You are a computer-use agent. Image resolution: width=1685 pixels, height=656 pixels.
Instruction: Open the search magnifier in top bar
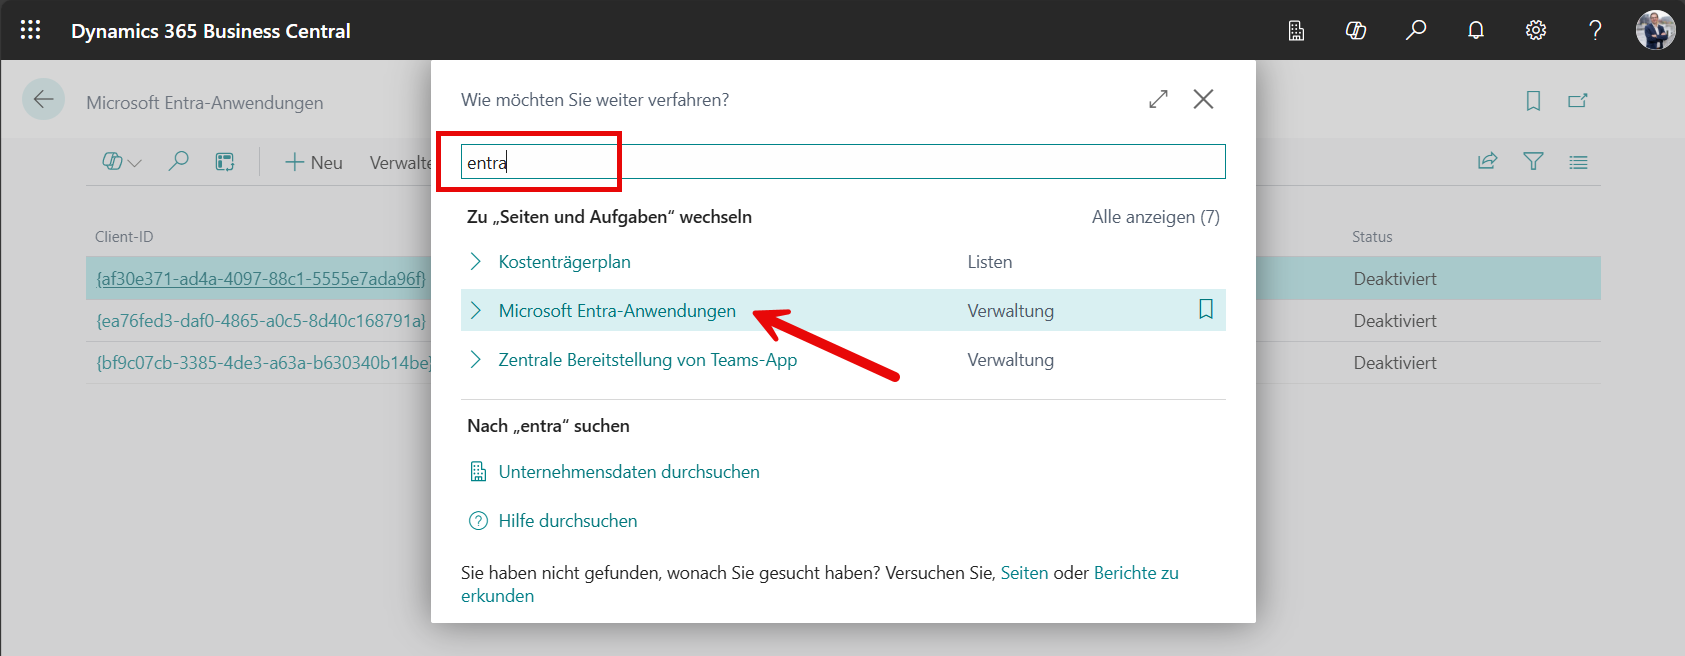pos(1416,31)
